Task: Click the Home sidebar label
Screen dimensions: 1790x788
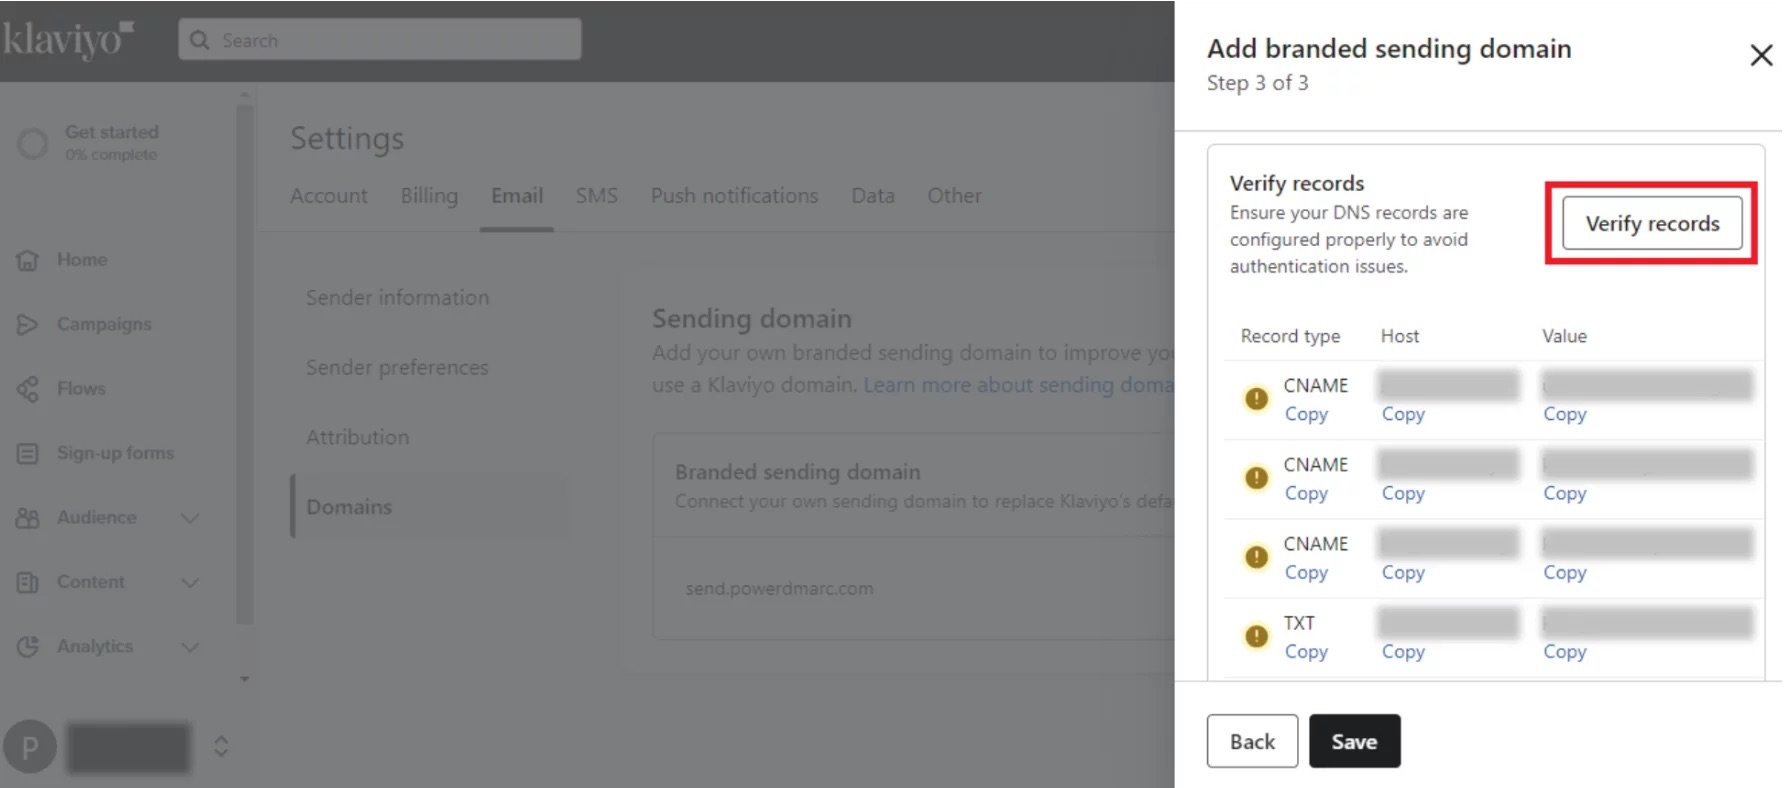Action: pyautogui.click(x=82, y=260)
